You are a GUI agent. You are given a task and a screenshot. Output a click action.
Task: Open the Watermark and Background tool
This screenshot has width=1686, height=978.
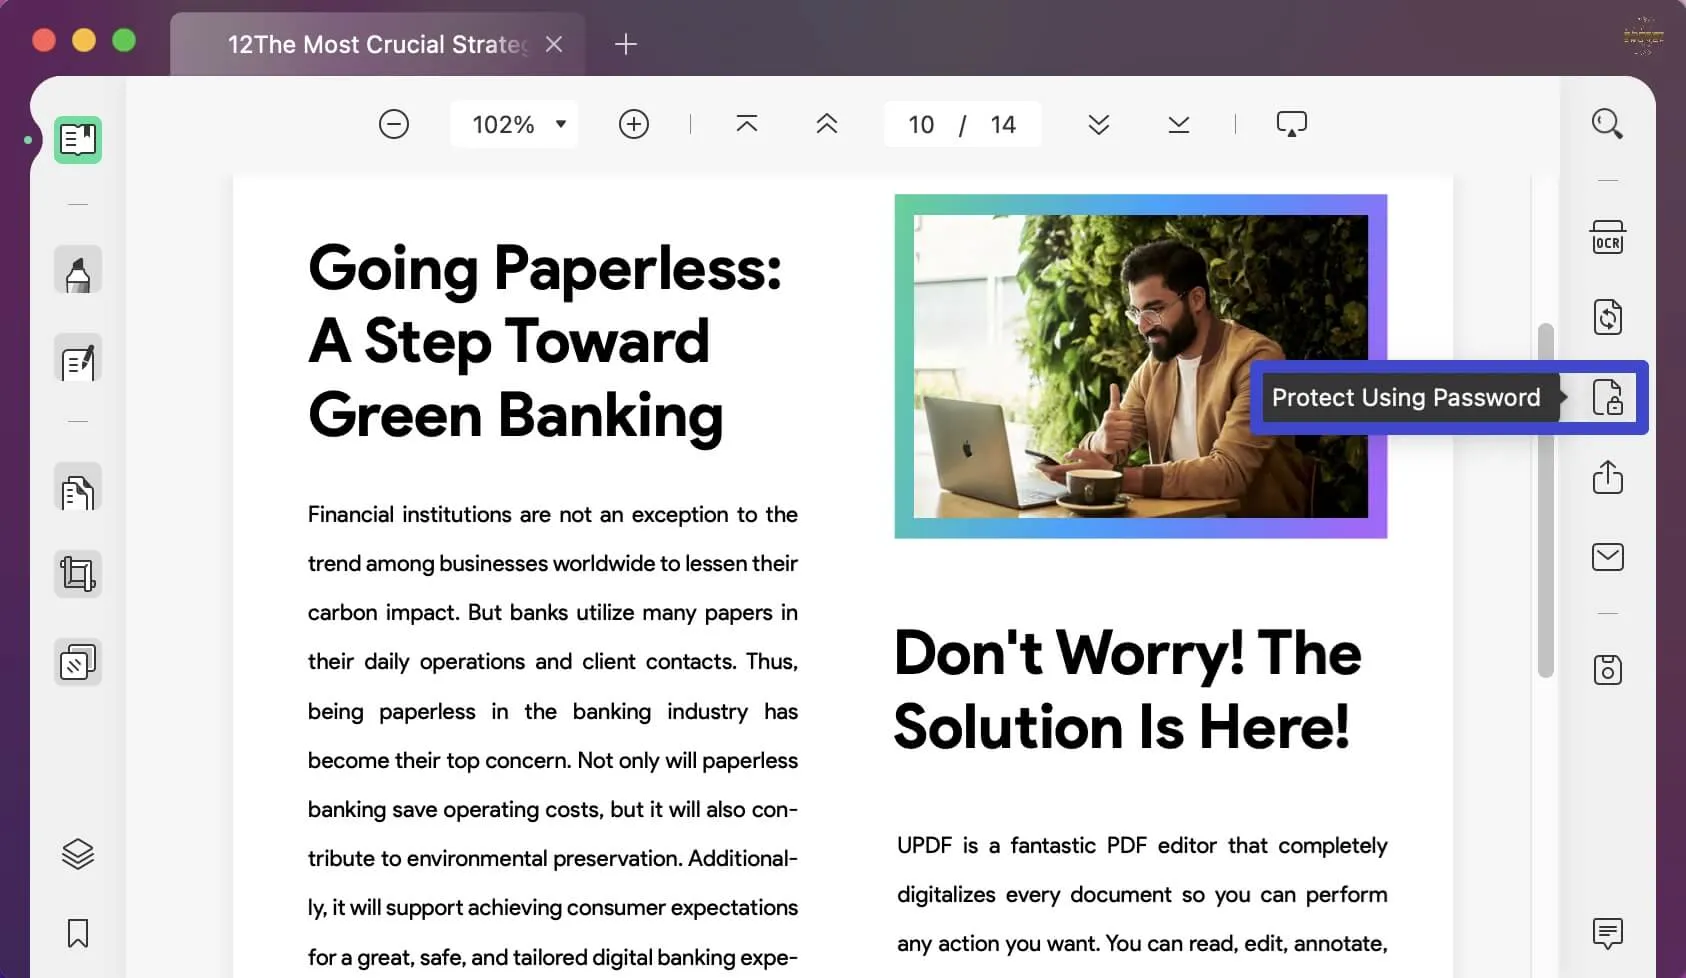(x=78, y=662)
